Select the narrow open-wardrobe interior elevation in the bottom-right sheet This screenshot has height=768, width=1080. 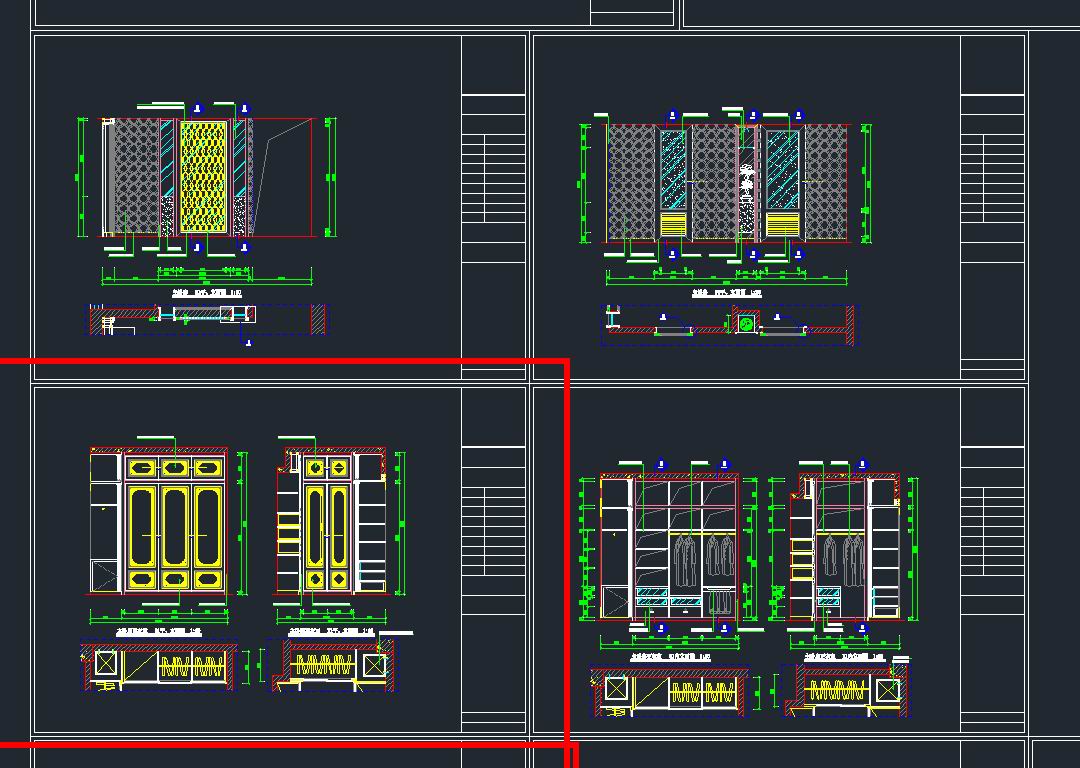pyautogui.click(x=845, y=546)
